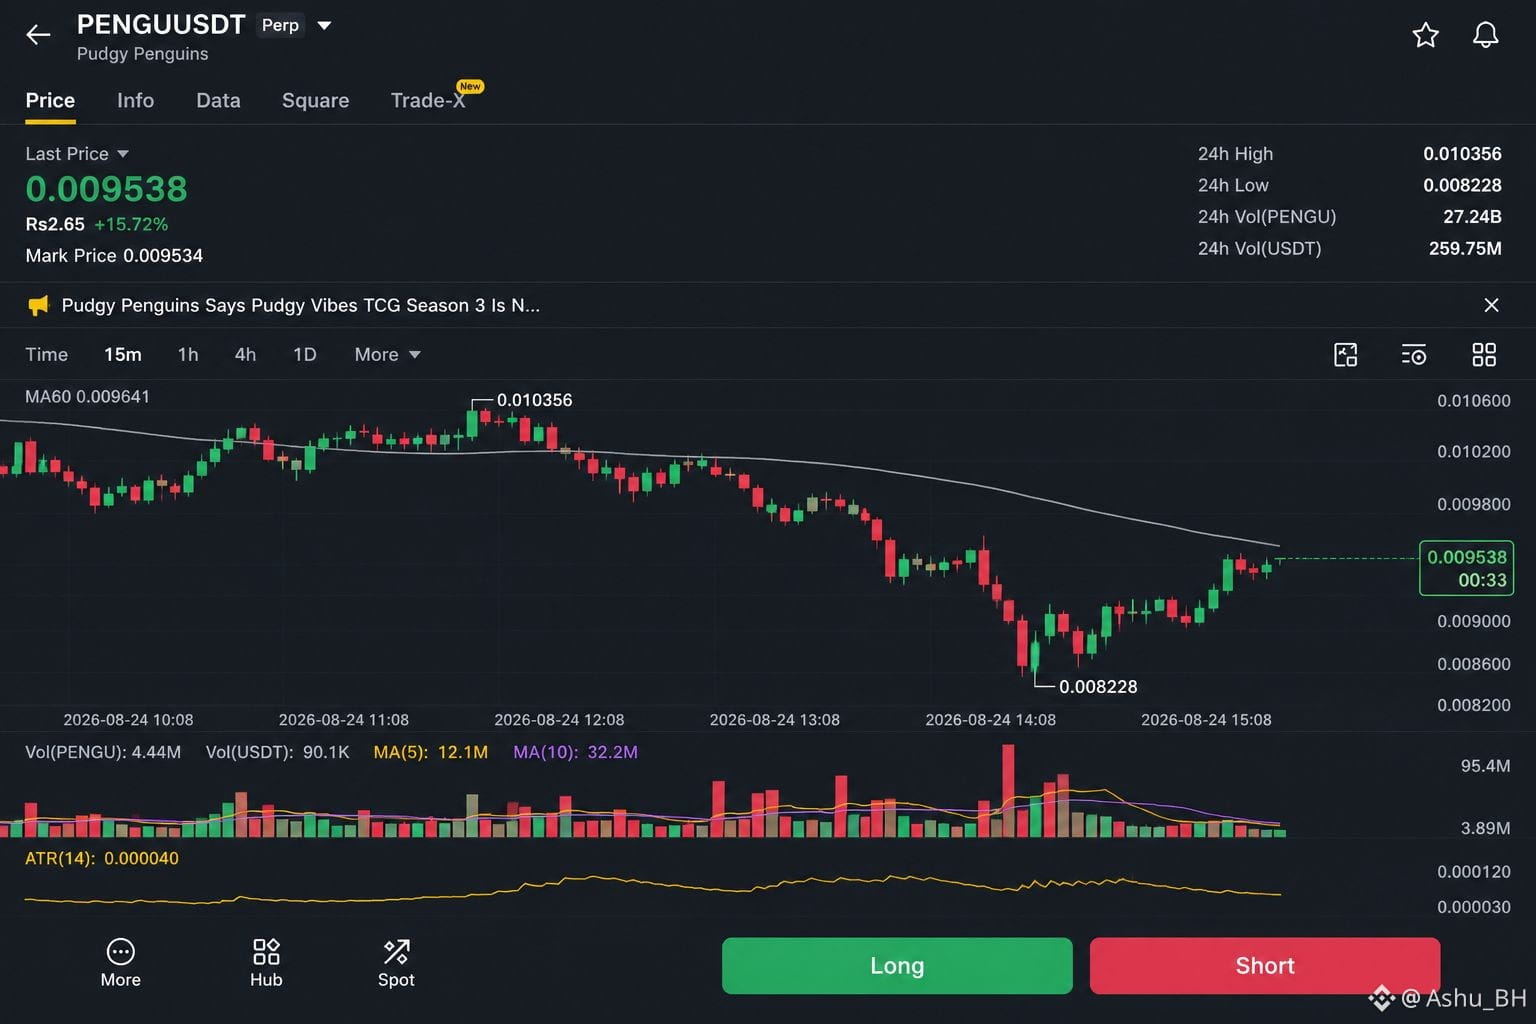1536x1024 pixels.
Task: Select the 4h chart interval
Action: (x=245, y=354)
